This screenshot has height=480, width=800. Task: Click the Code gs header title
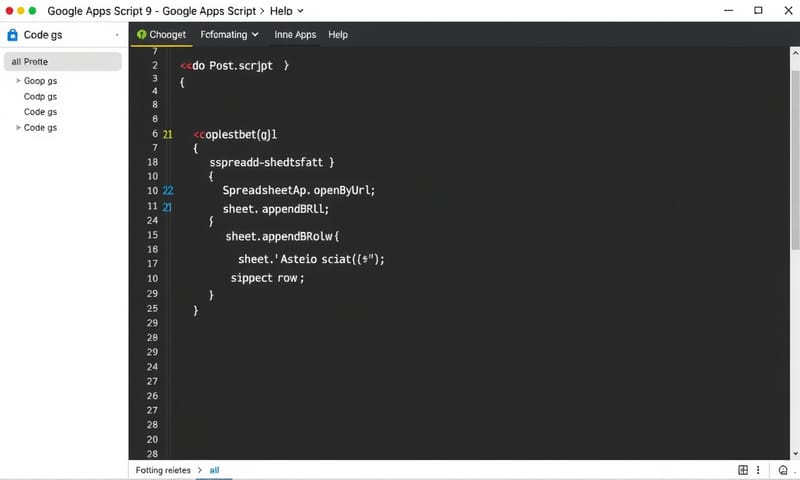click(x=43, y=35)
